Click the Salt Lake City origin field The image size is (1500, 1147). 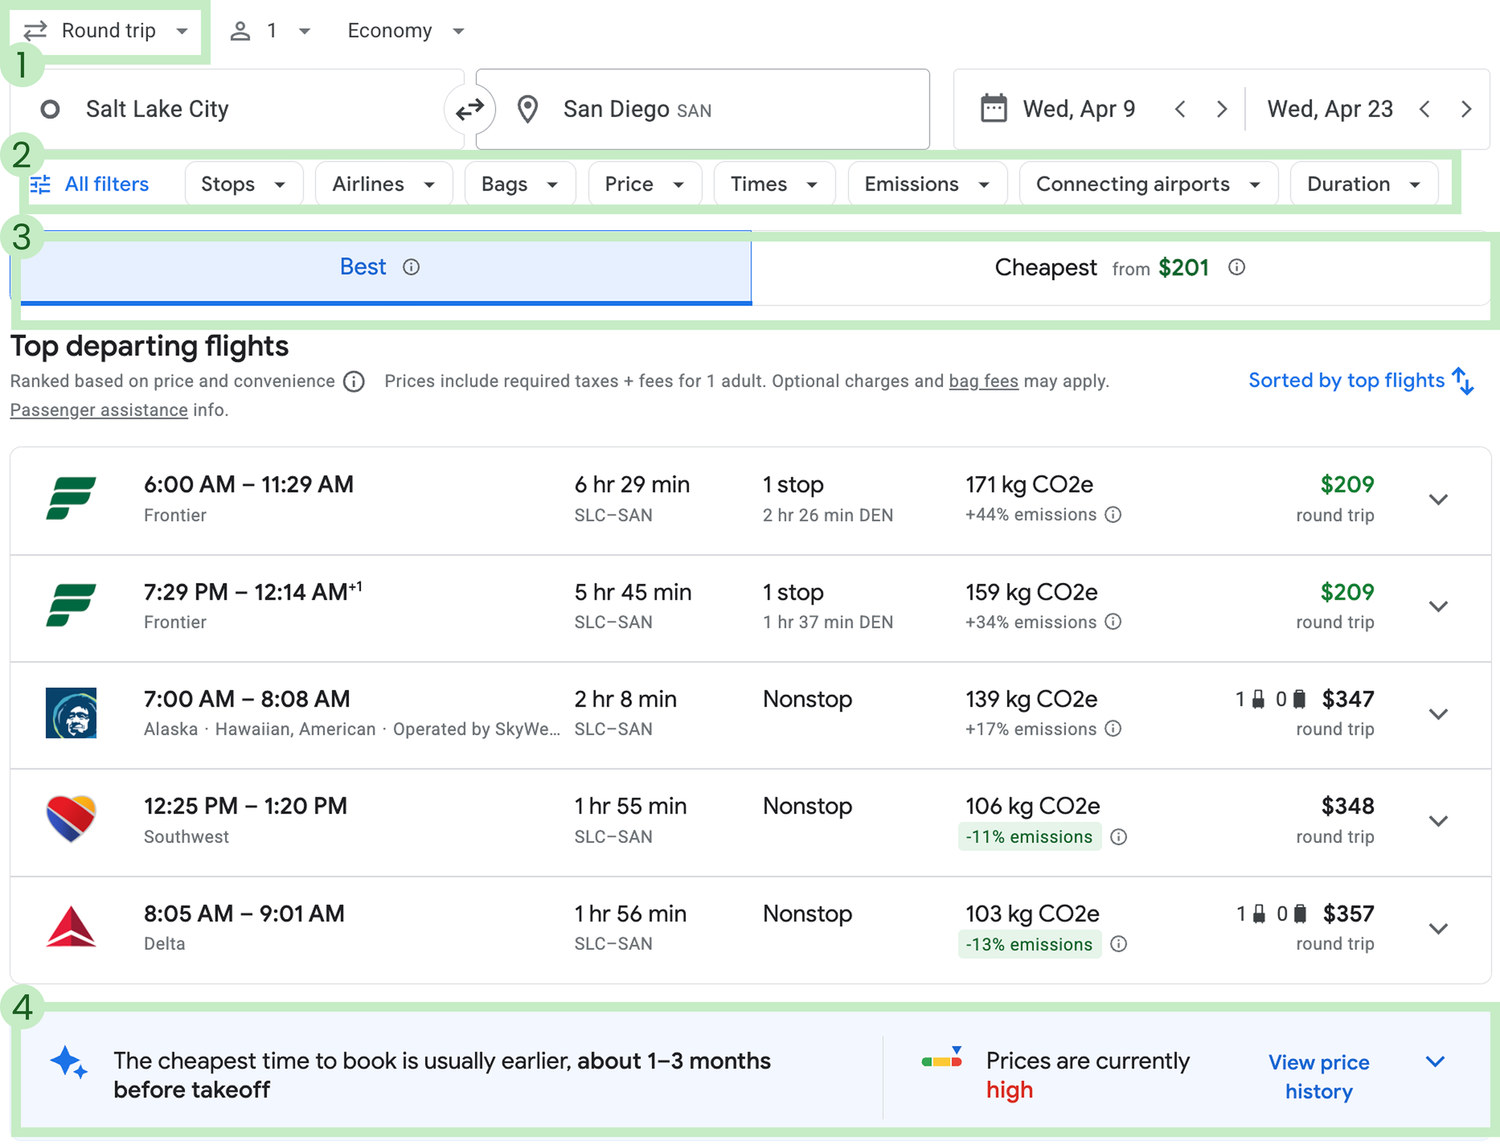click(237, 109)
